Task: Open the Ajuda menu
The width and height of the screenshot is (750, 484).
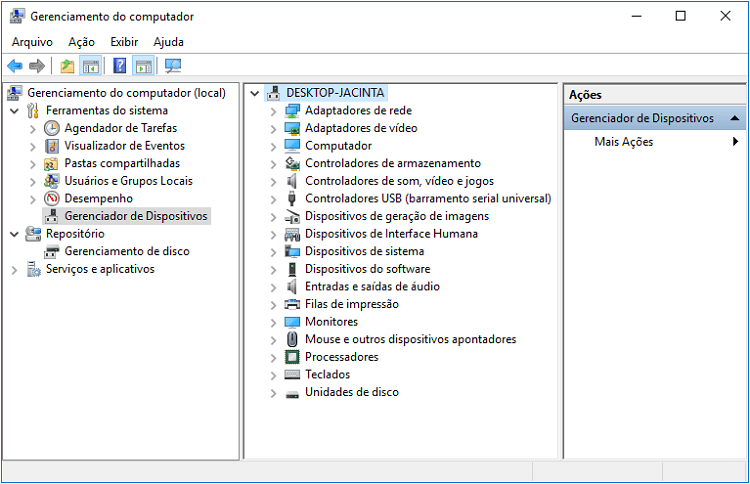Action: click(168, 42)
